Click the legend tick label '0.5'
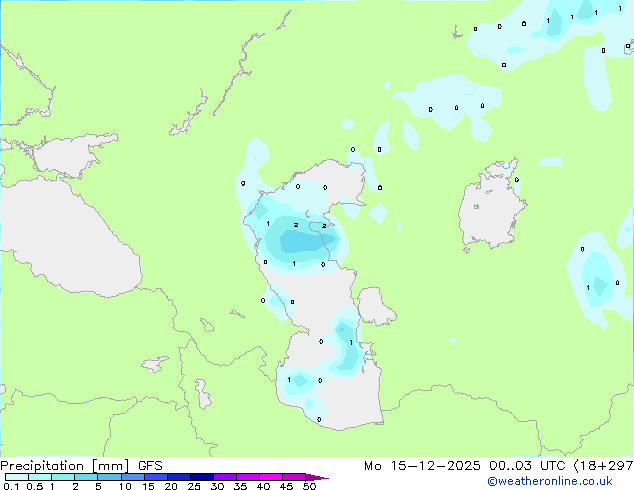 (34, 486)
